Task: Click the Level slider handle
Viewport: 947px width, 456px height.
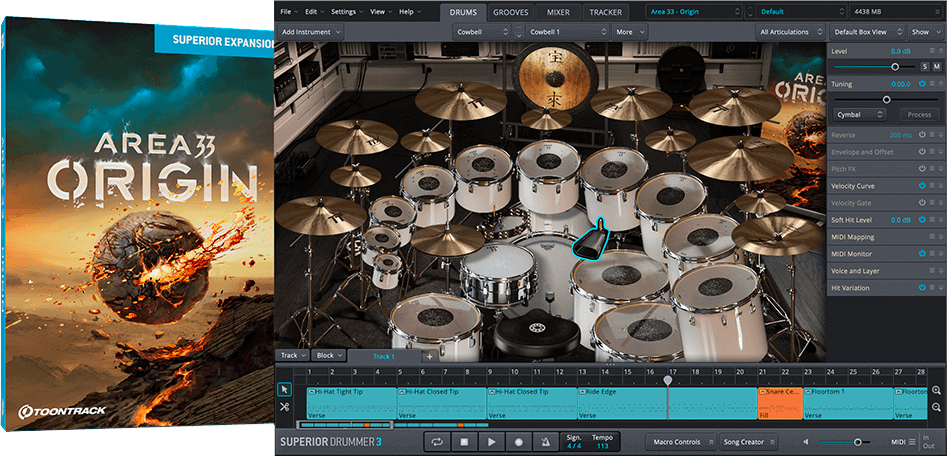Action: coord(895,66)
